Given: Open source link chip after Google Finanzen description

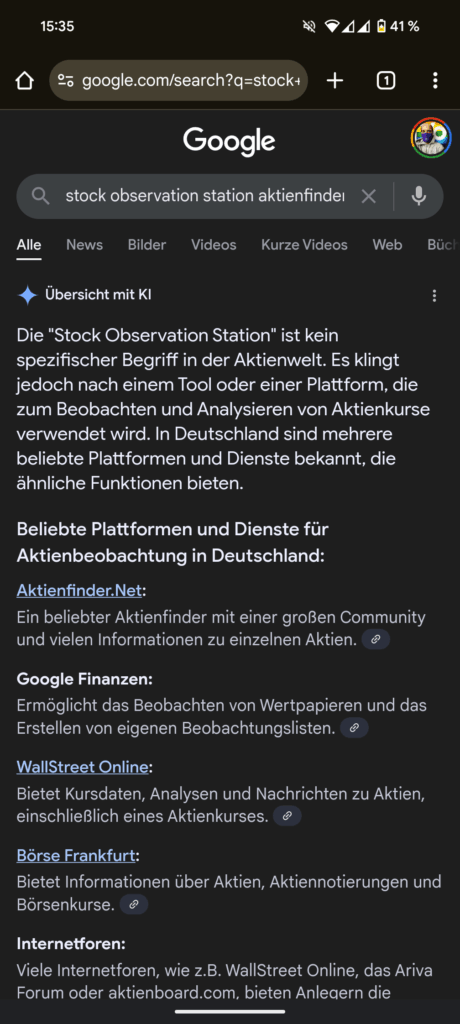Looking at the screenshot, I should point(354,728).
